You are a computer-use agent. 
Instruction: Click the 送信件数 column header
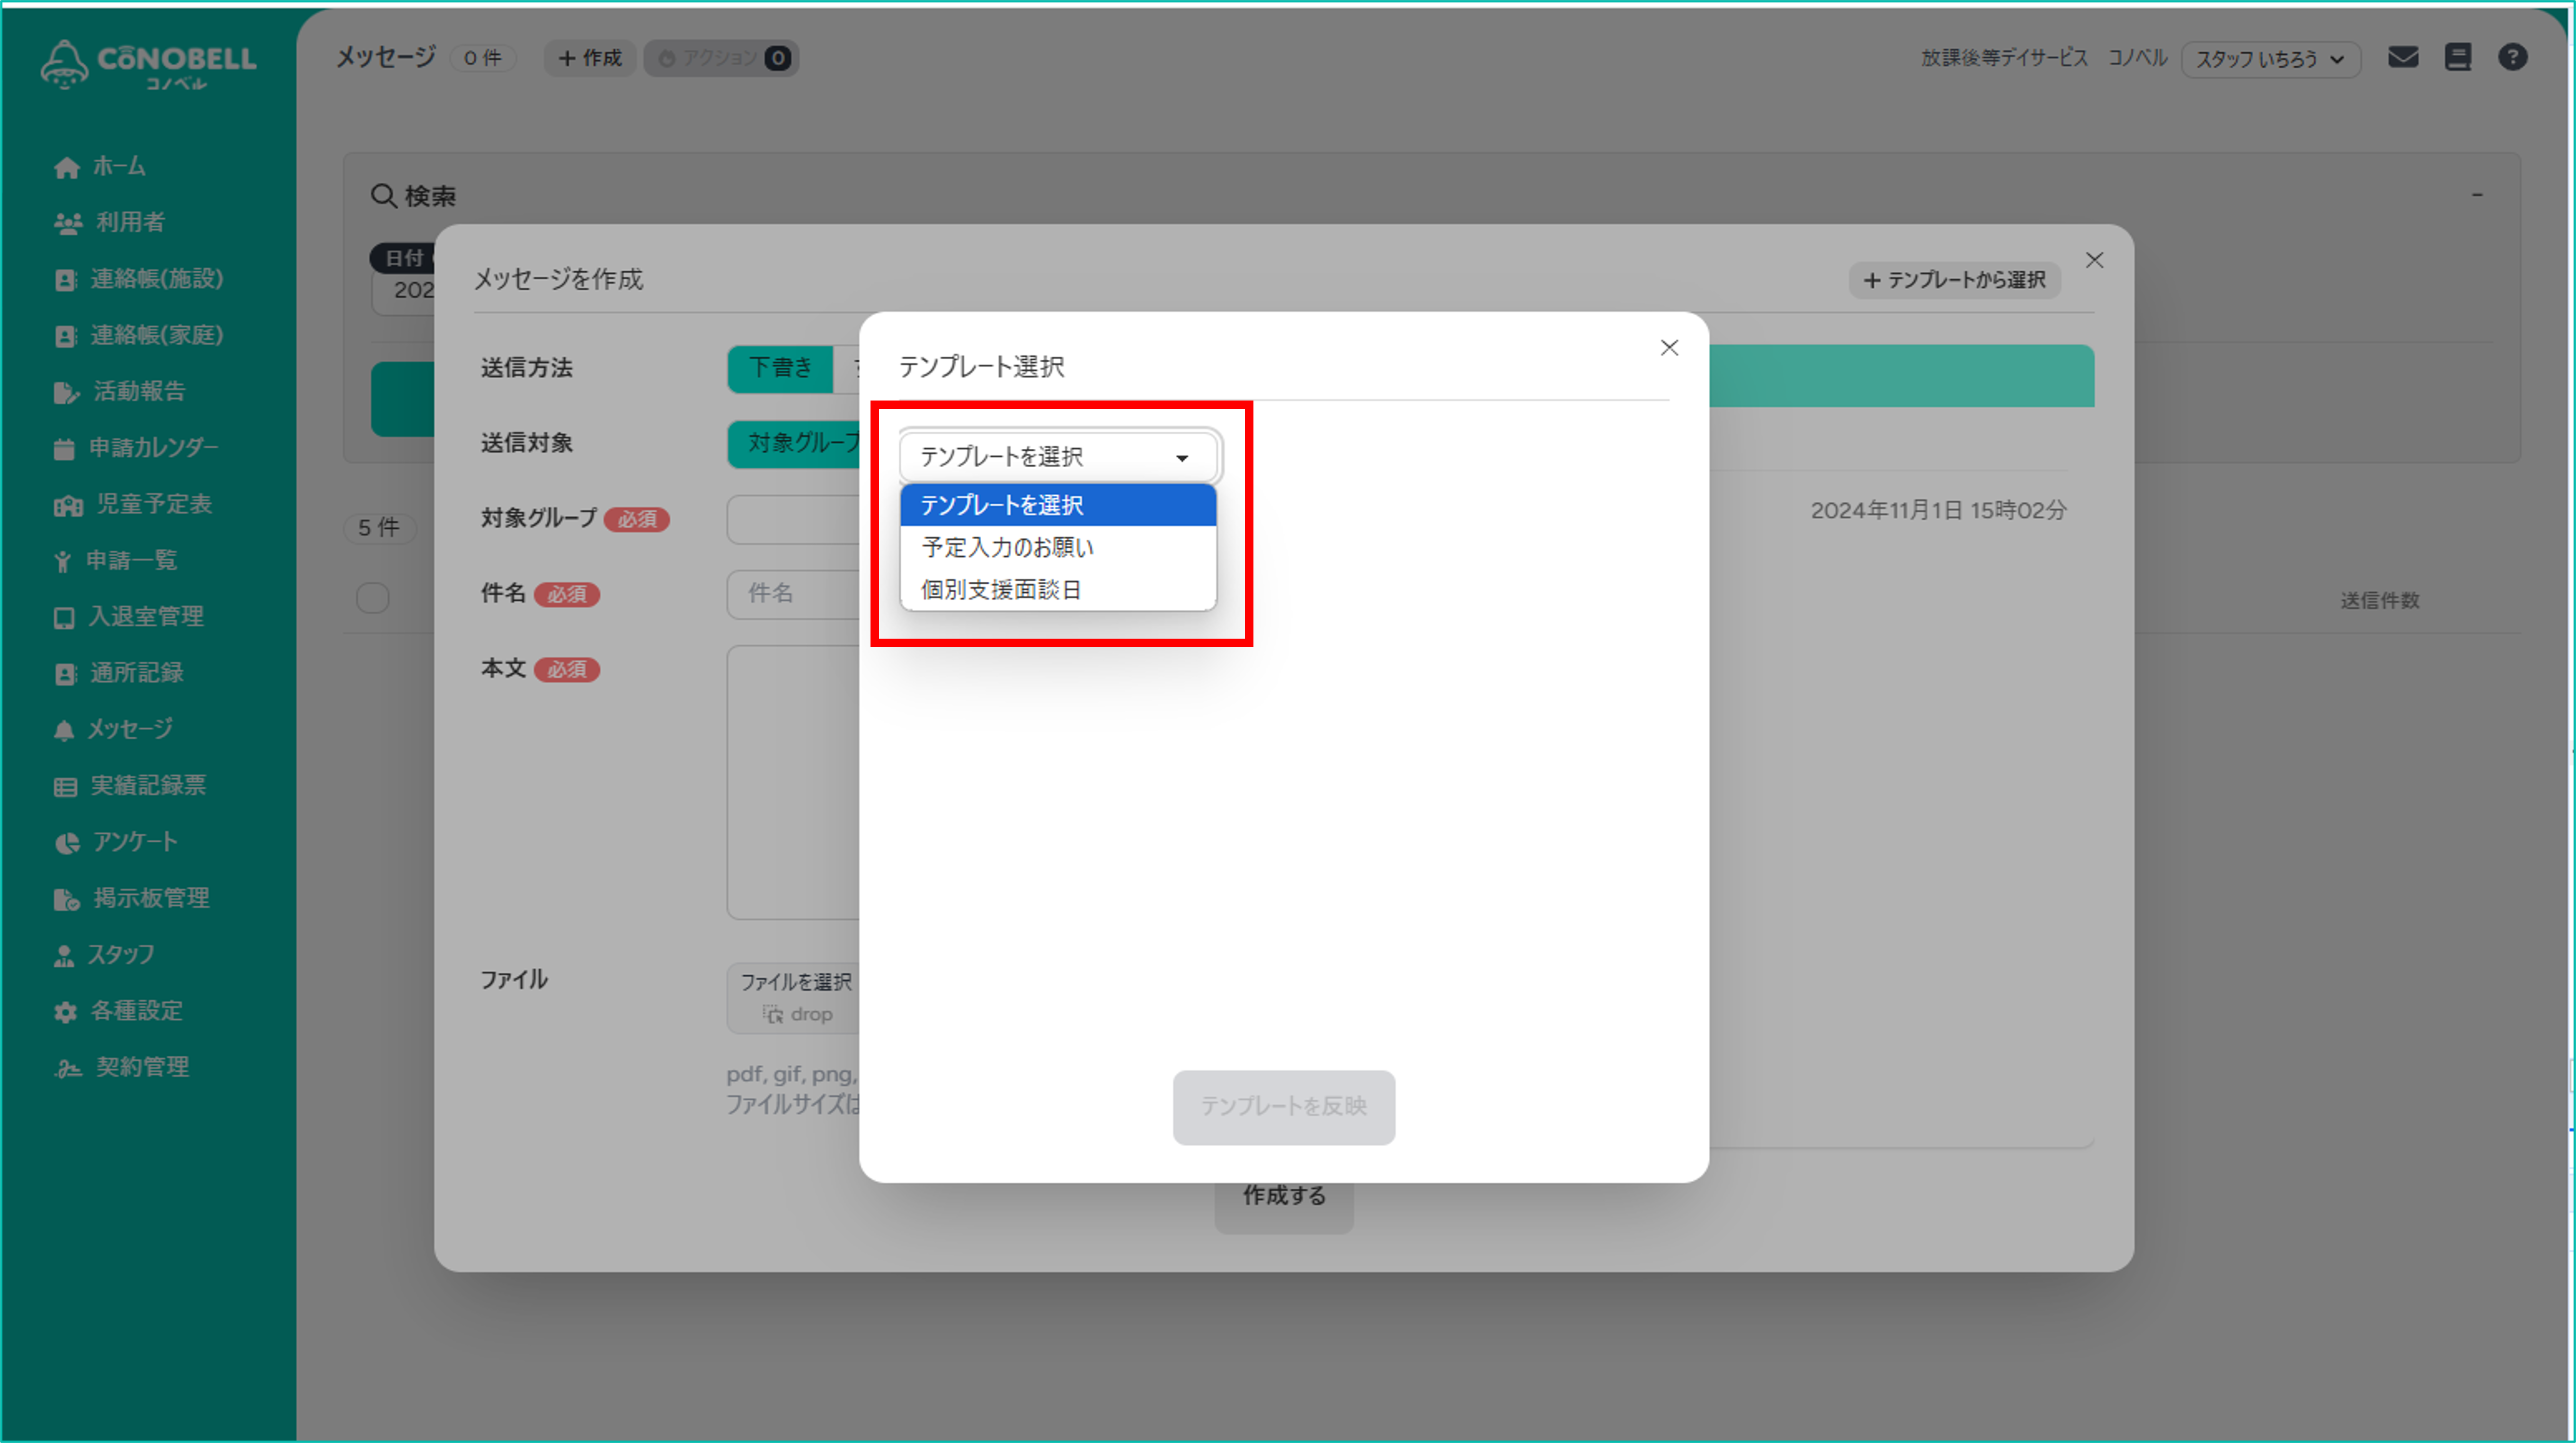[2379, 600]
